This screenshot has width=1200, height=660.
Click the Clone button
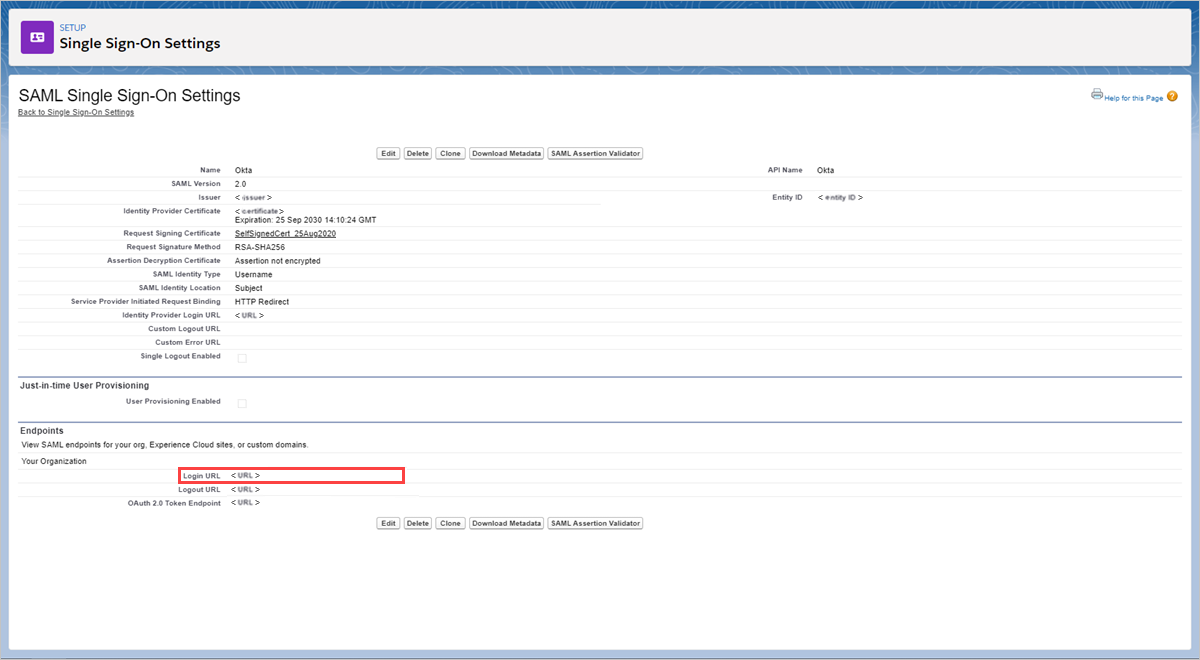[449, 153]
